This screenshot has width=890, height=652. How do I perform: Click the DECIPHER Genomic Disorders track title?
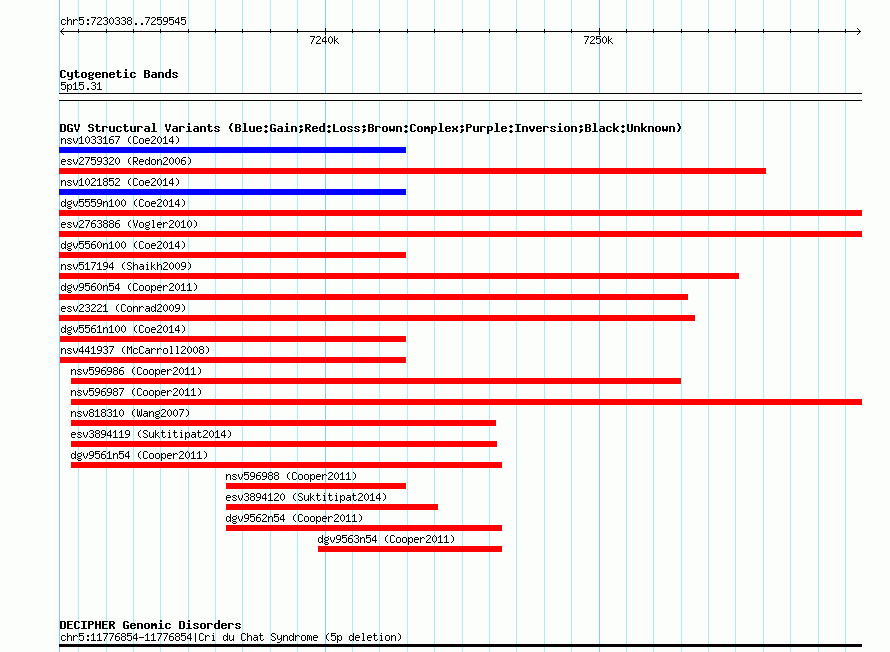click(x=150, y=625)
